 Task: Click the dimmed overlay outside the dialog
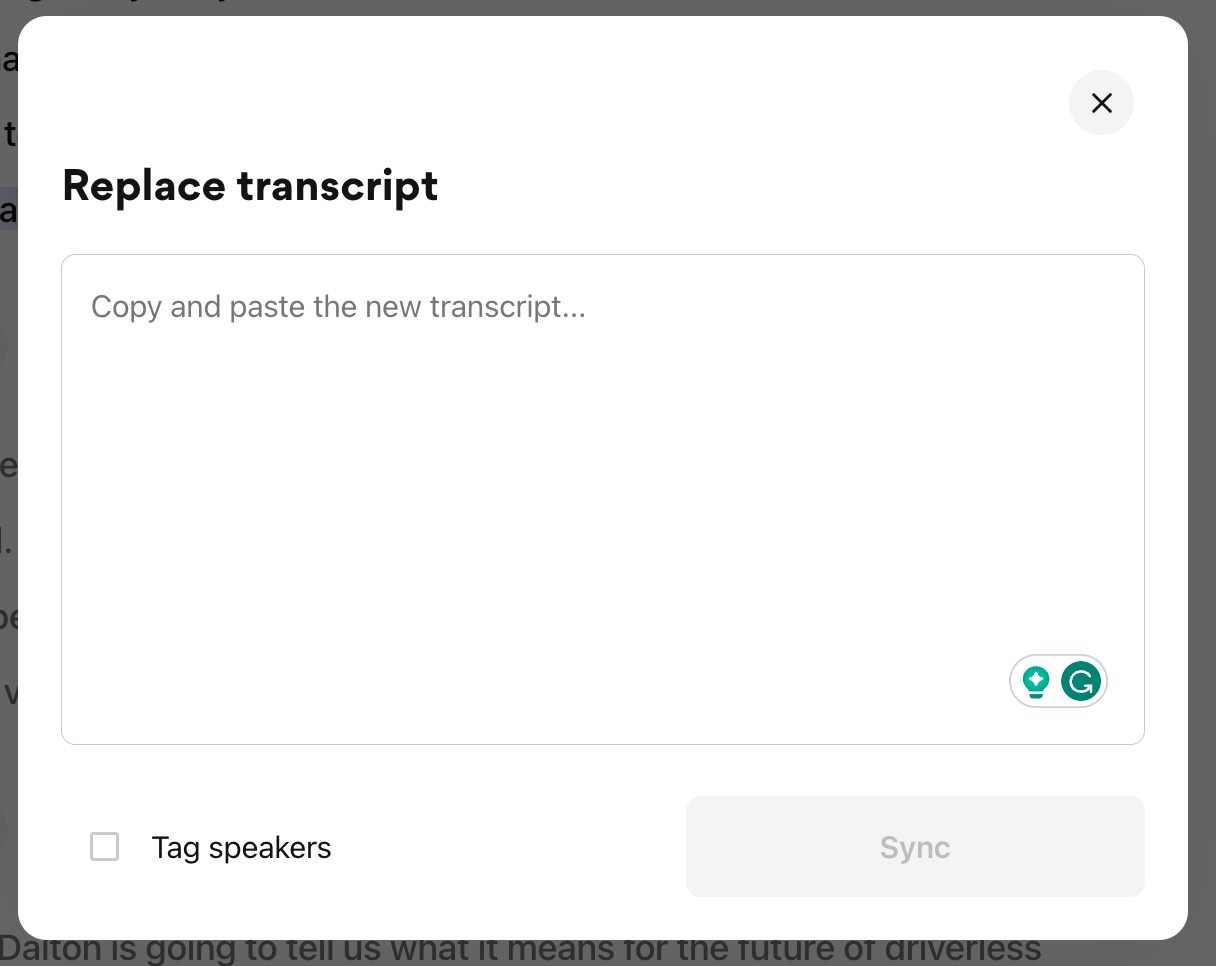pos(1205,500)
